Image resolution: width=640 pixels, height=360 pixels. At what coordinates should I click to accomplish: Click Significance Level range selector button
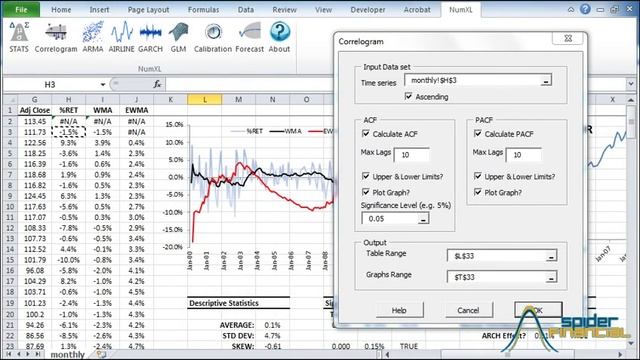point(423,219)
